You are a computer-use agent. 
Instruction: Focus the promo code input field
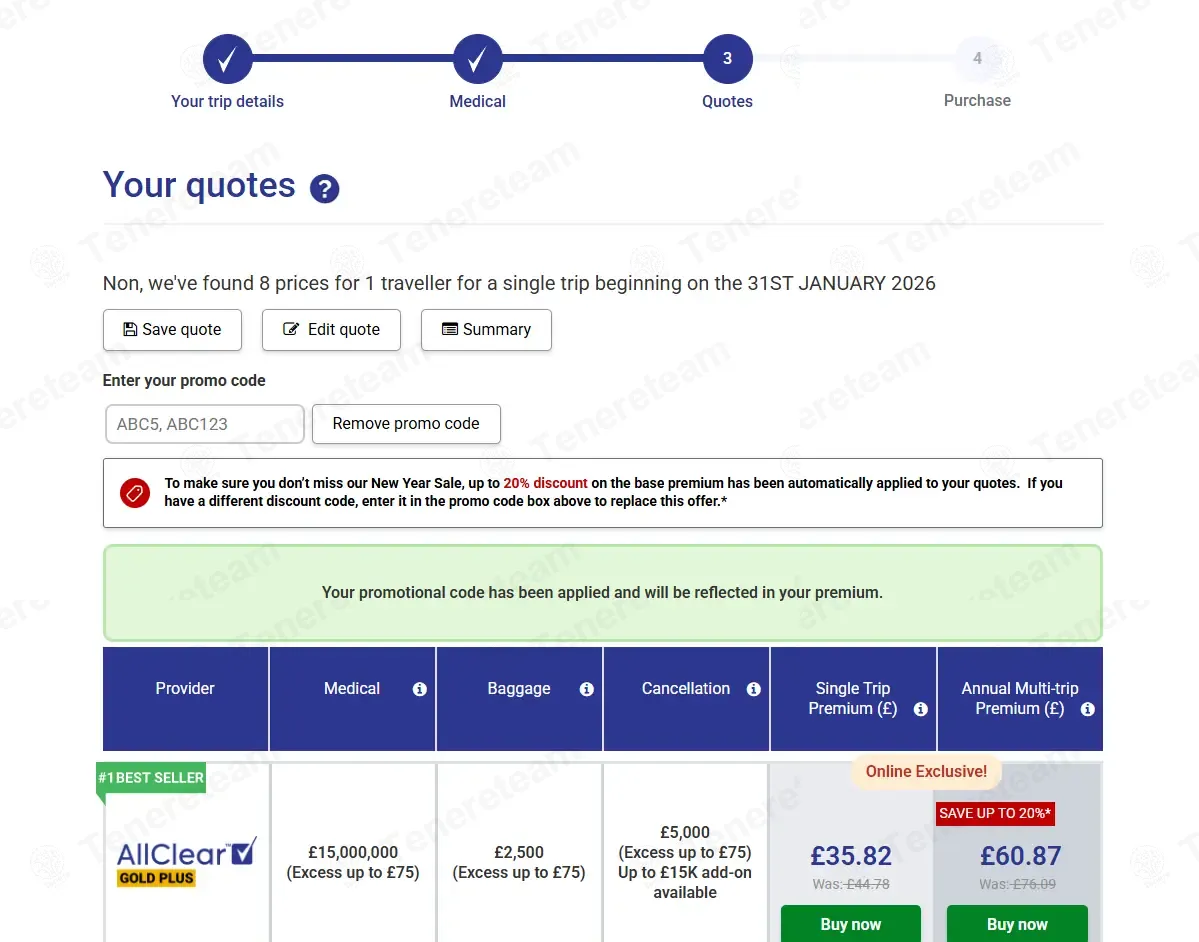tap(204, 424)
